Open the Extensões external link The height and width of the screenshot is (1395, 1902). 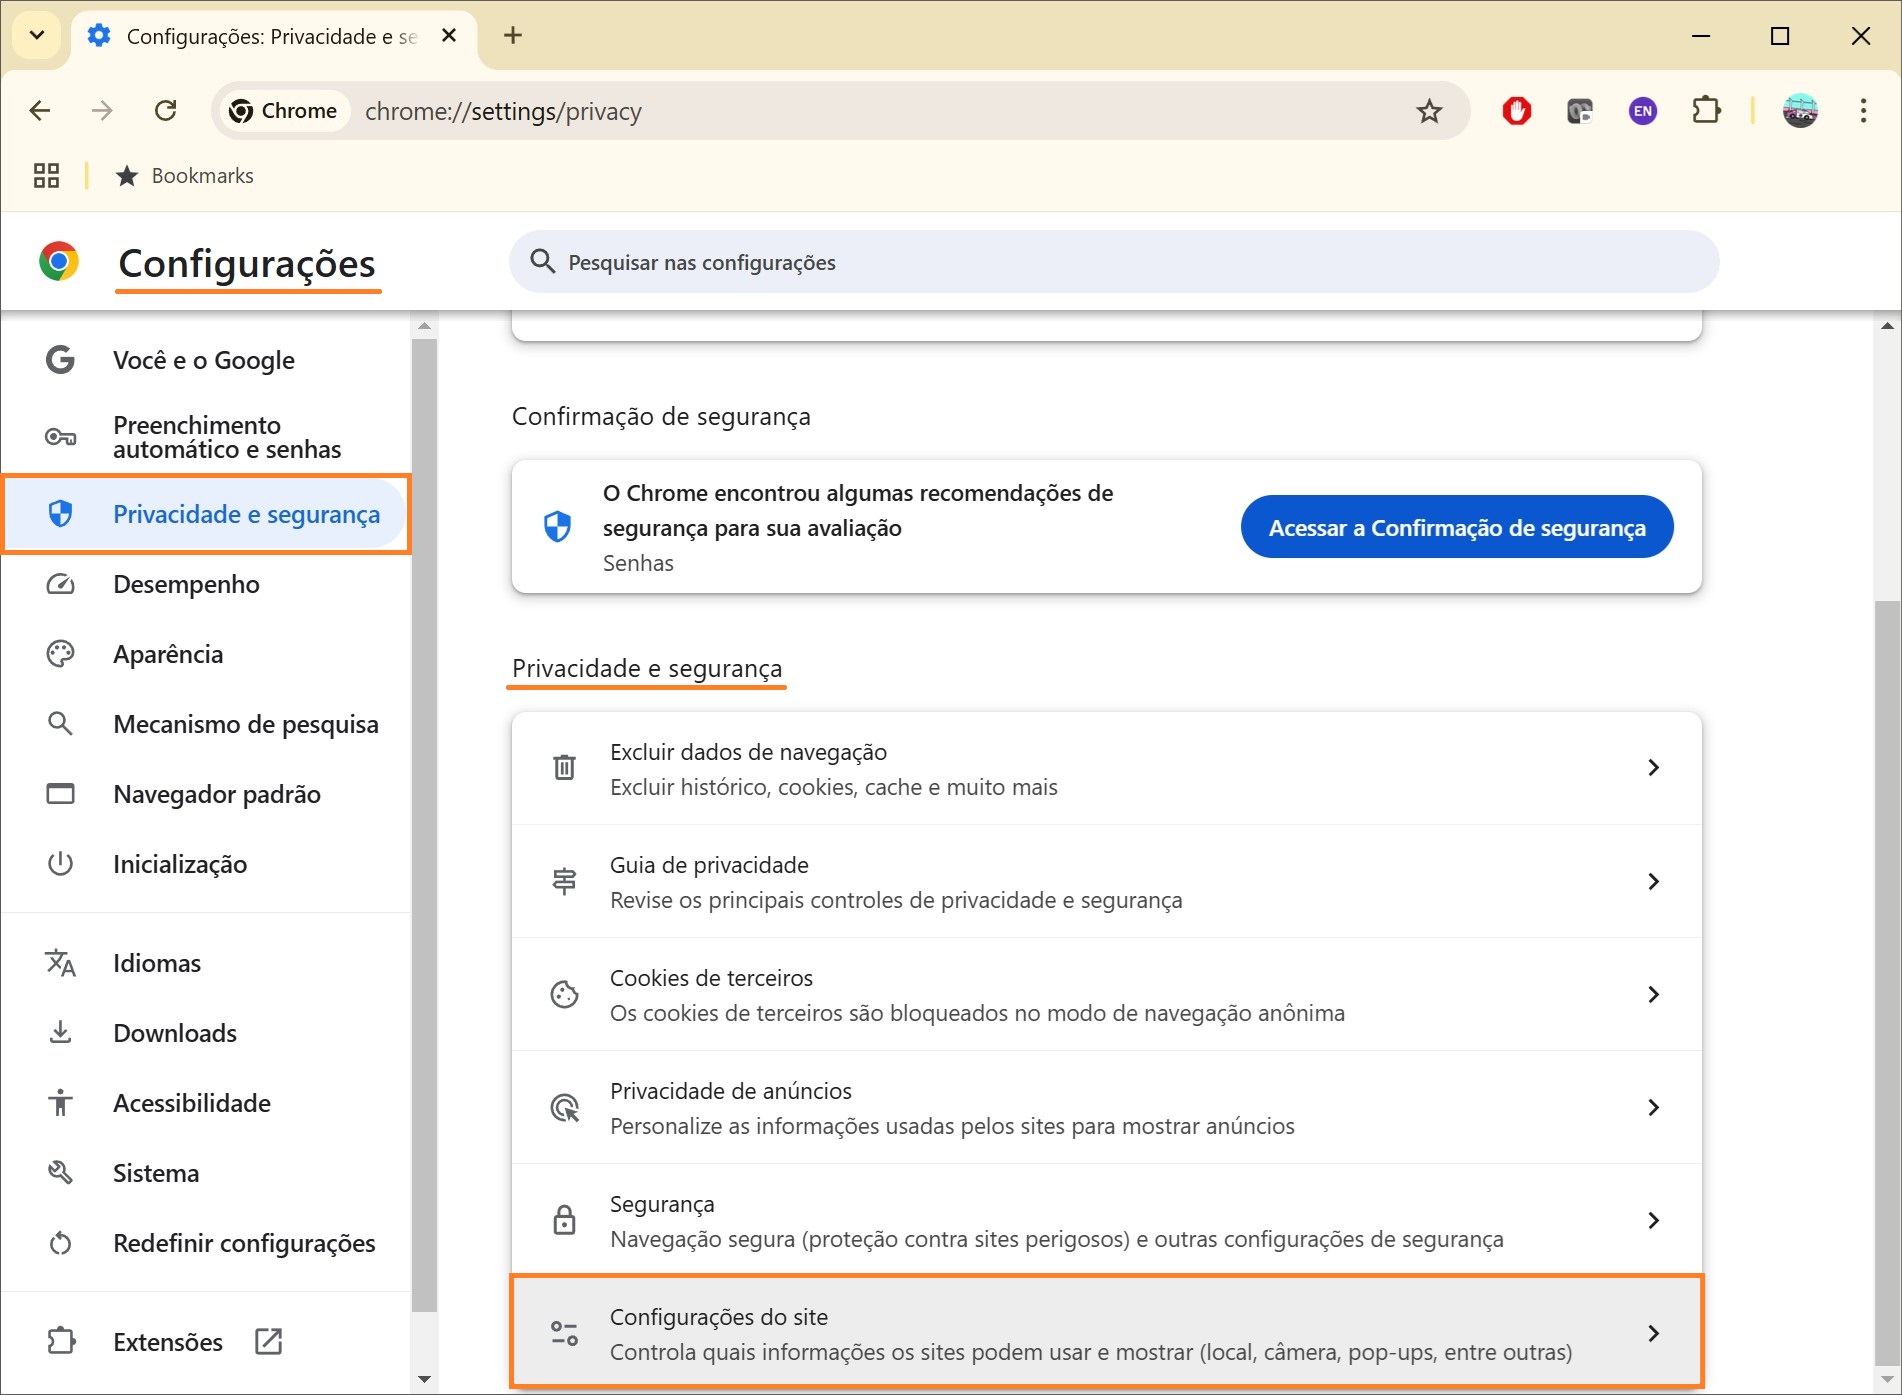click(x=205, y=1342)
